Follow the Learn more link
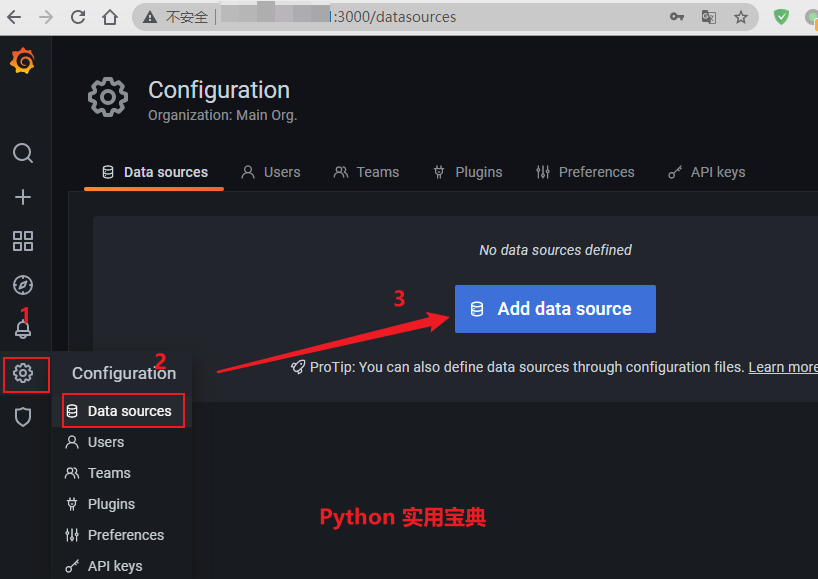818x579 pixels. point(783,367)
